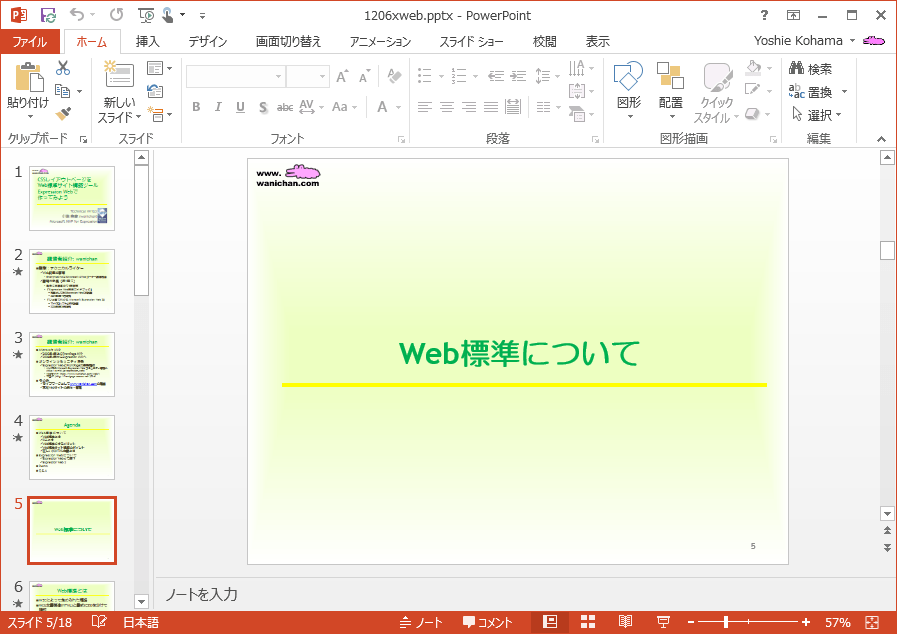Switch to Reading view icon
This screenshot has width=897, height=634.
tap(625, 622)
